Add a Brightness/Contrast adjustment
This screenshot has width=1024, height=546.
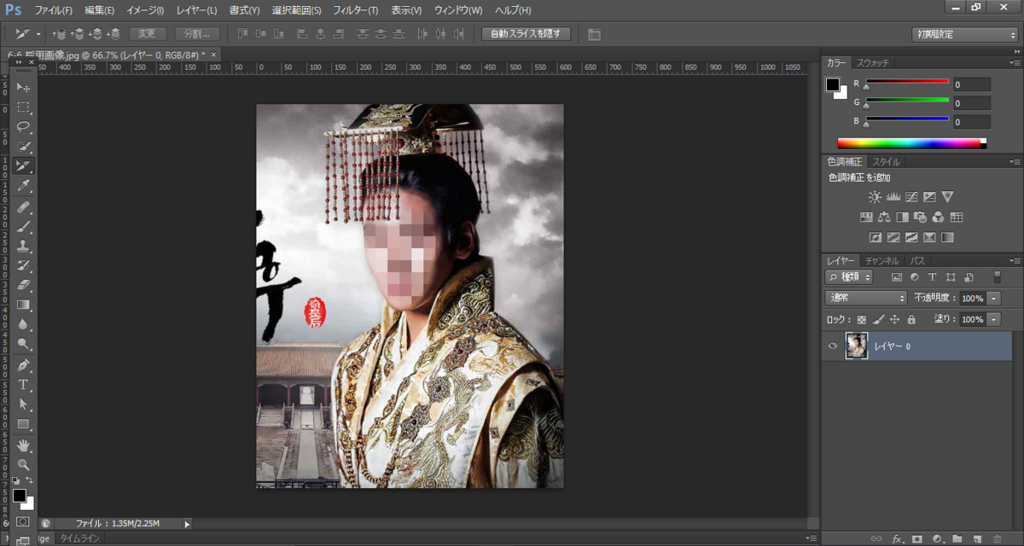pyautogui.click(x=874, y=197)
